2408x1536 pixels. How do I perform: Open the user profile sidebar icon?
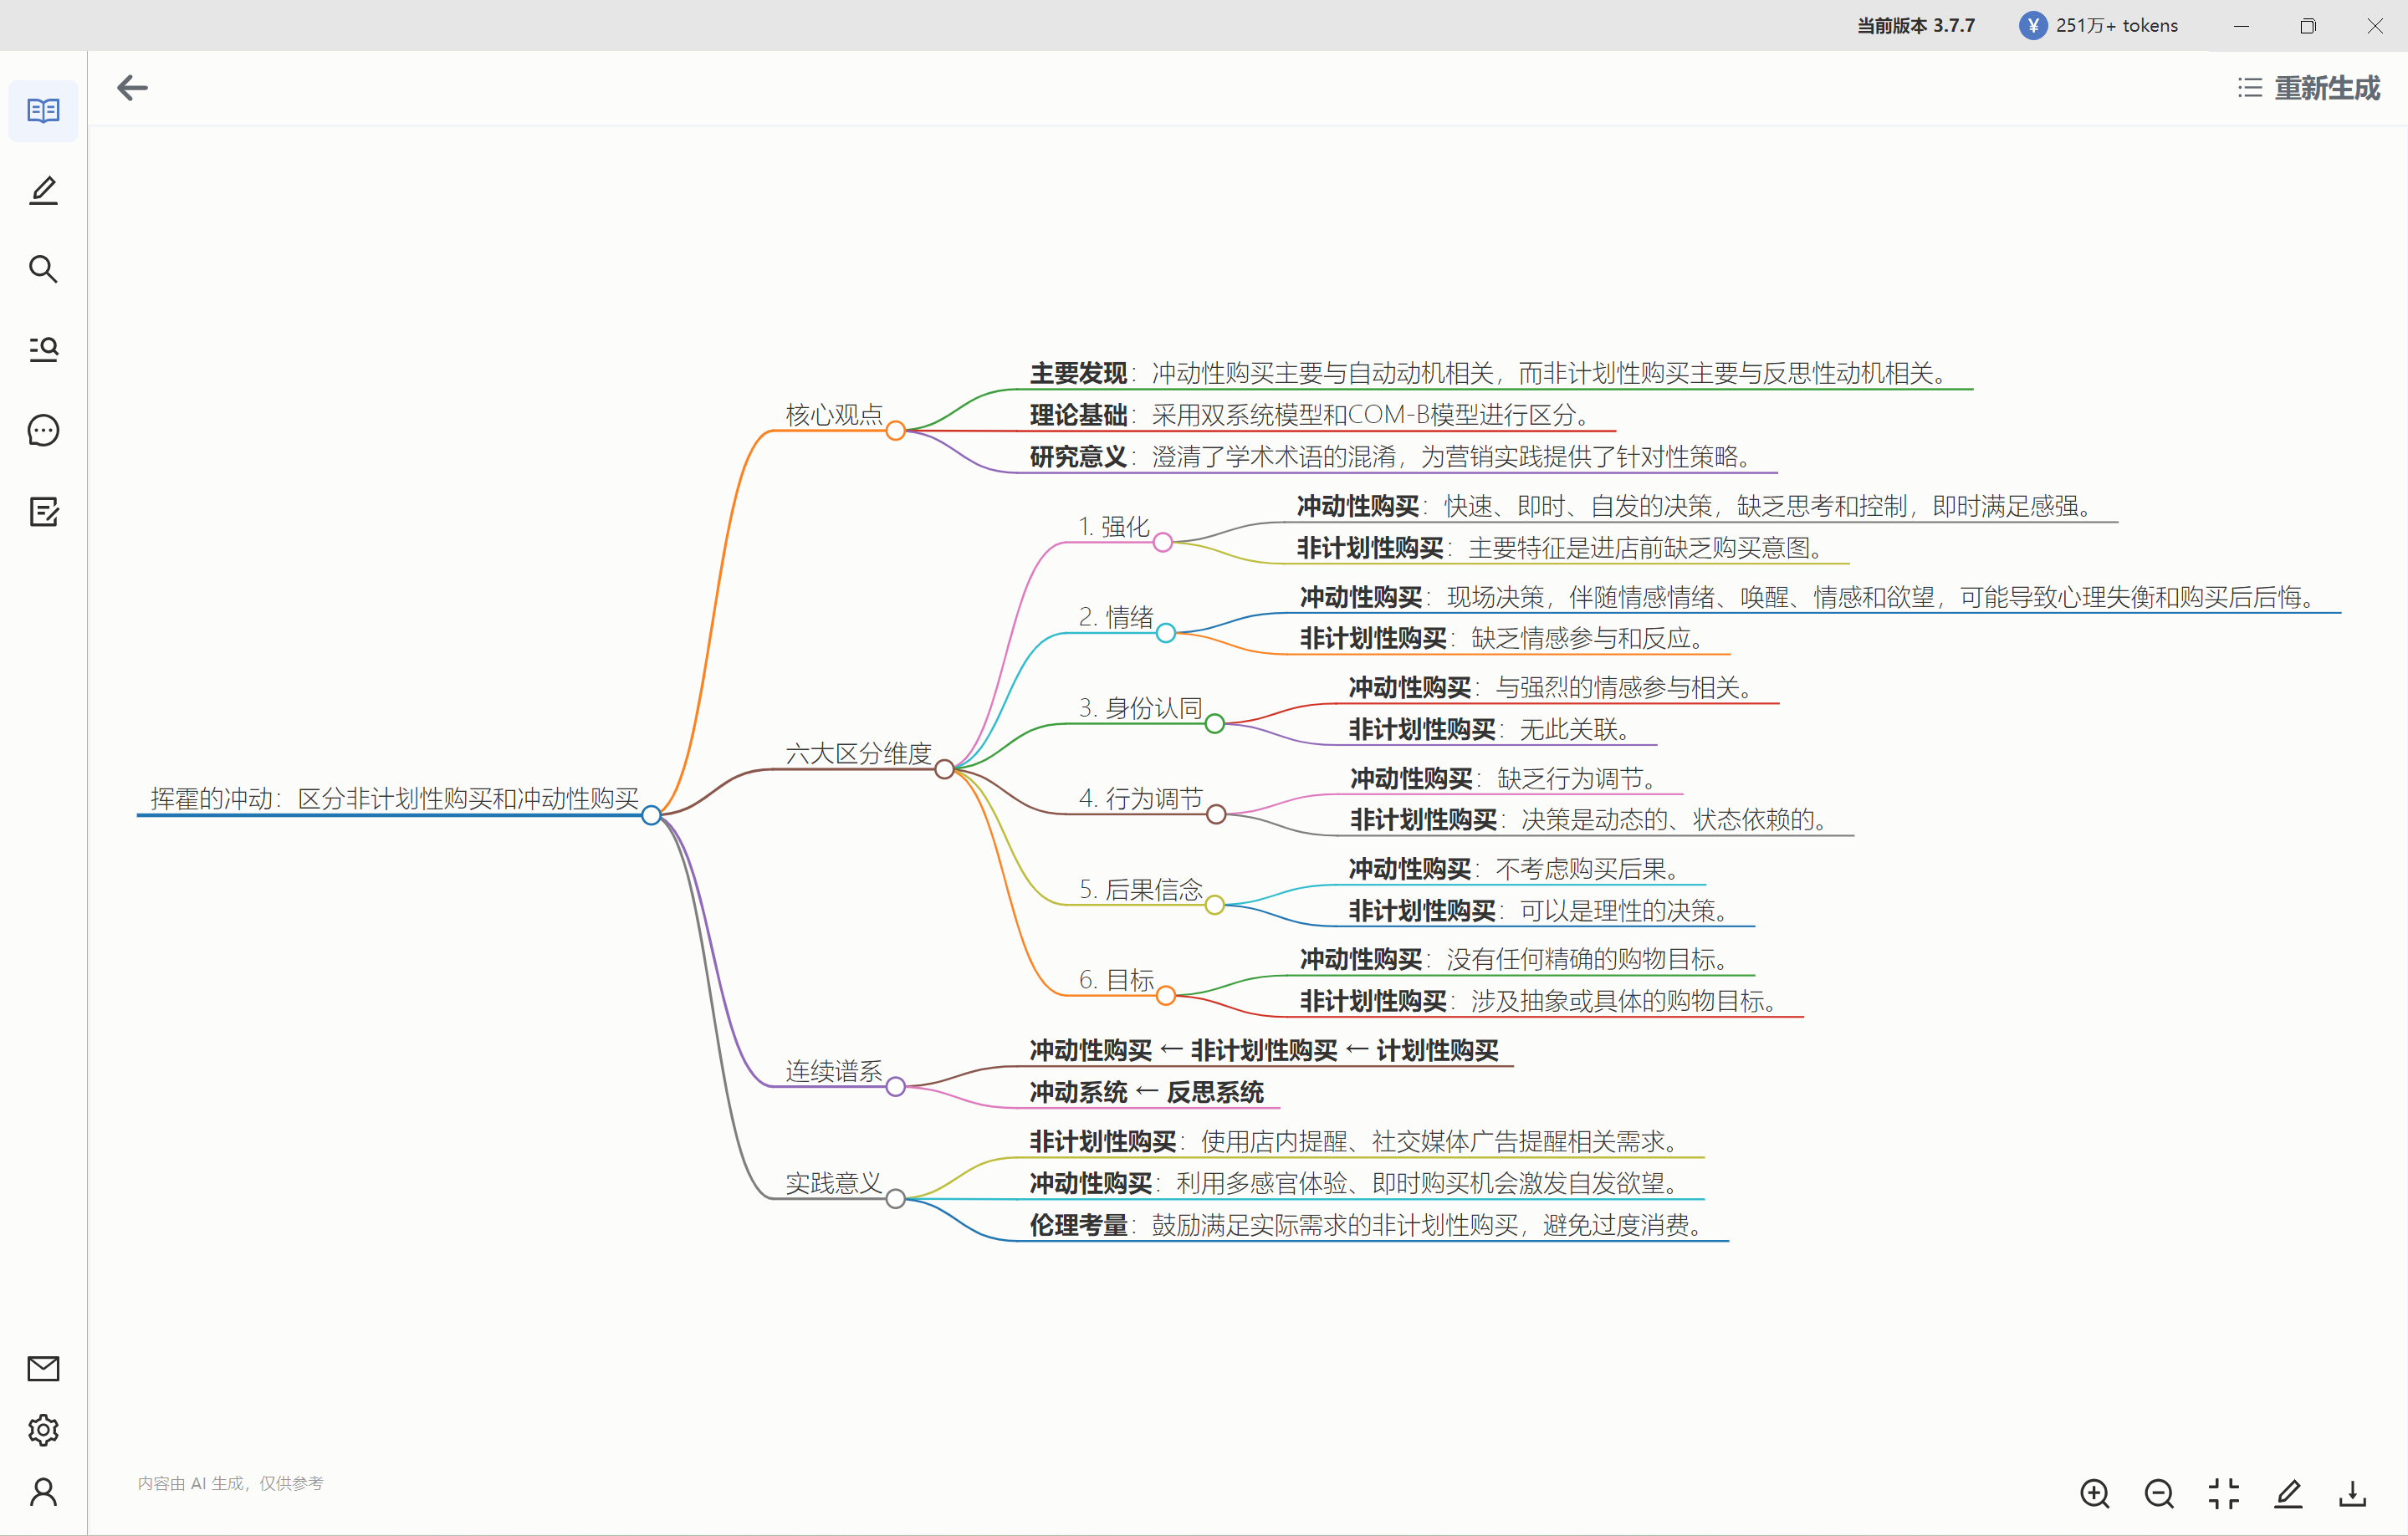pos(43,1492)
